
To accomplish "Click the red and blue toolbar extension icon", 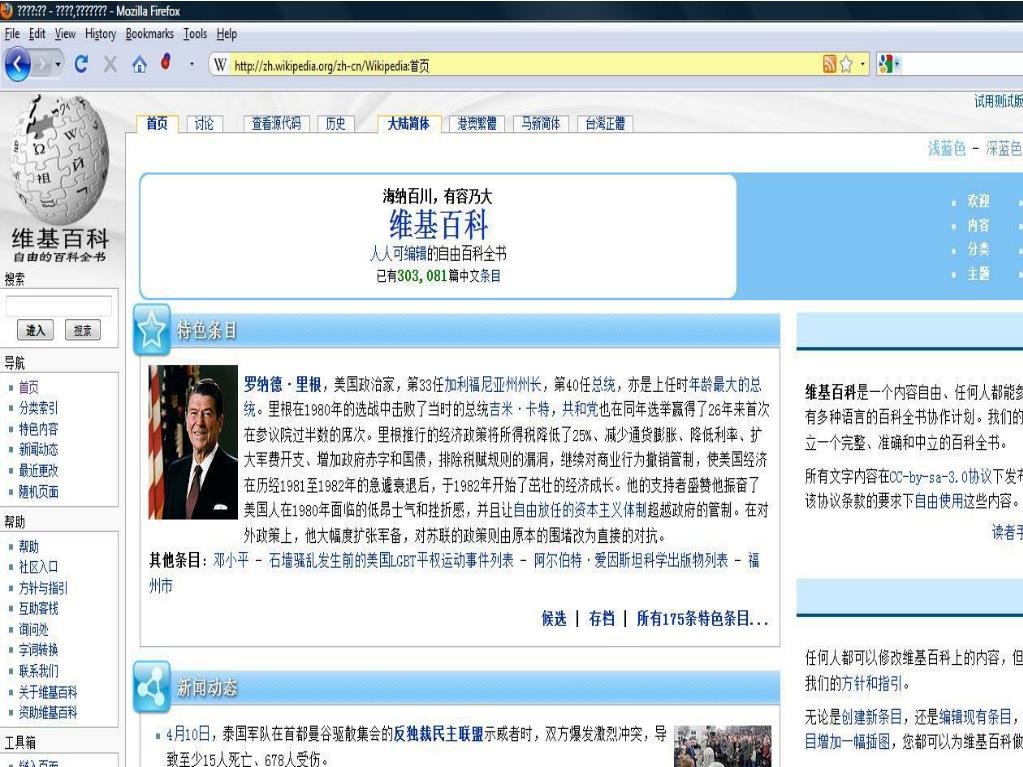I will point(166,62).
